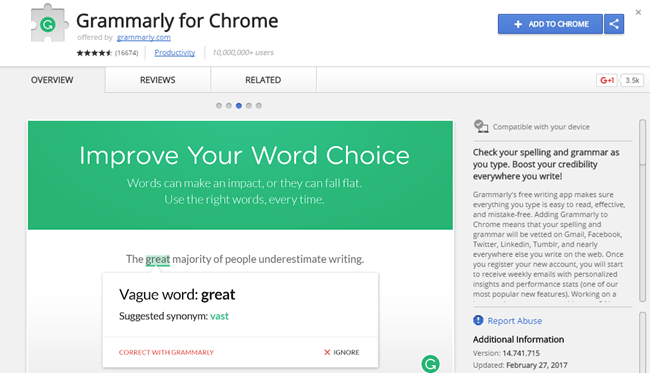Click the star rating in the header
Viewport: 650px width, 373px height.
click(94, 53)
